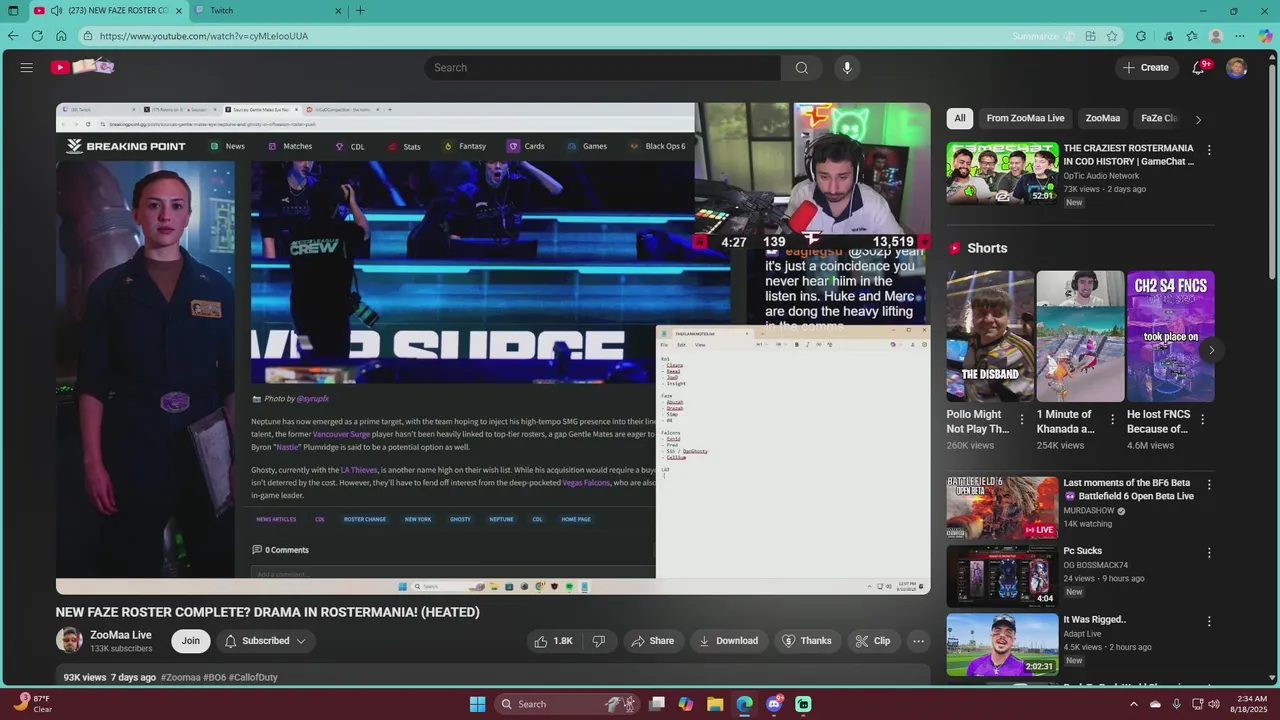Clip the video
1280x720 pixels.
872,641
